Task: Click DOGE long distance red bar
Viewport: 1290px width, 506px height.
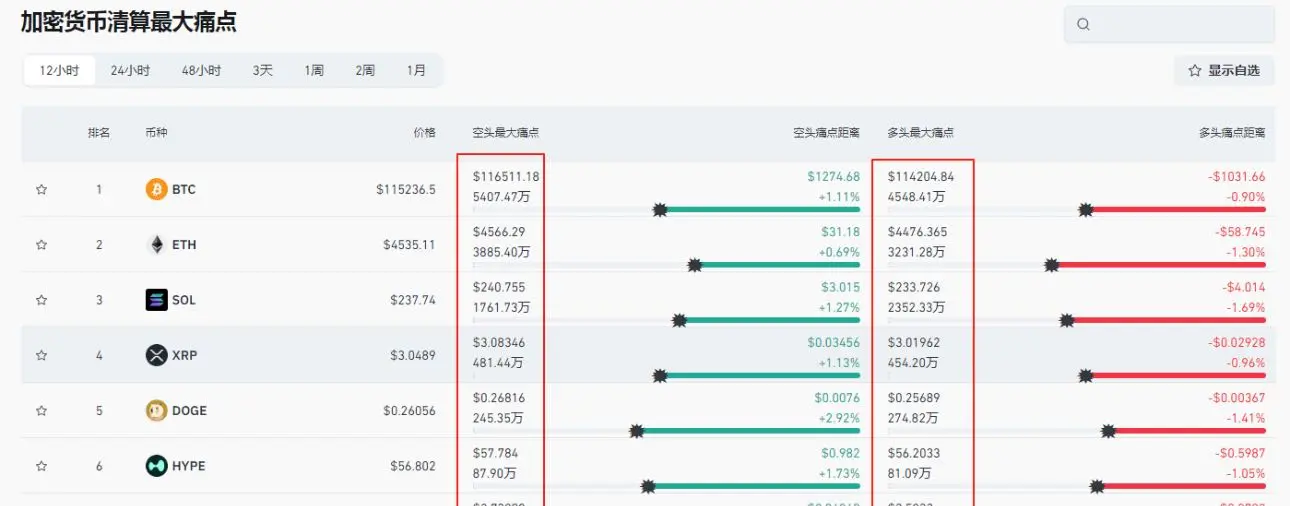Action: point(1187,431)
